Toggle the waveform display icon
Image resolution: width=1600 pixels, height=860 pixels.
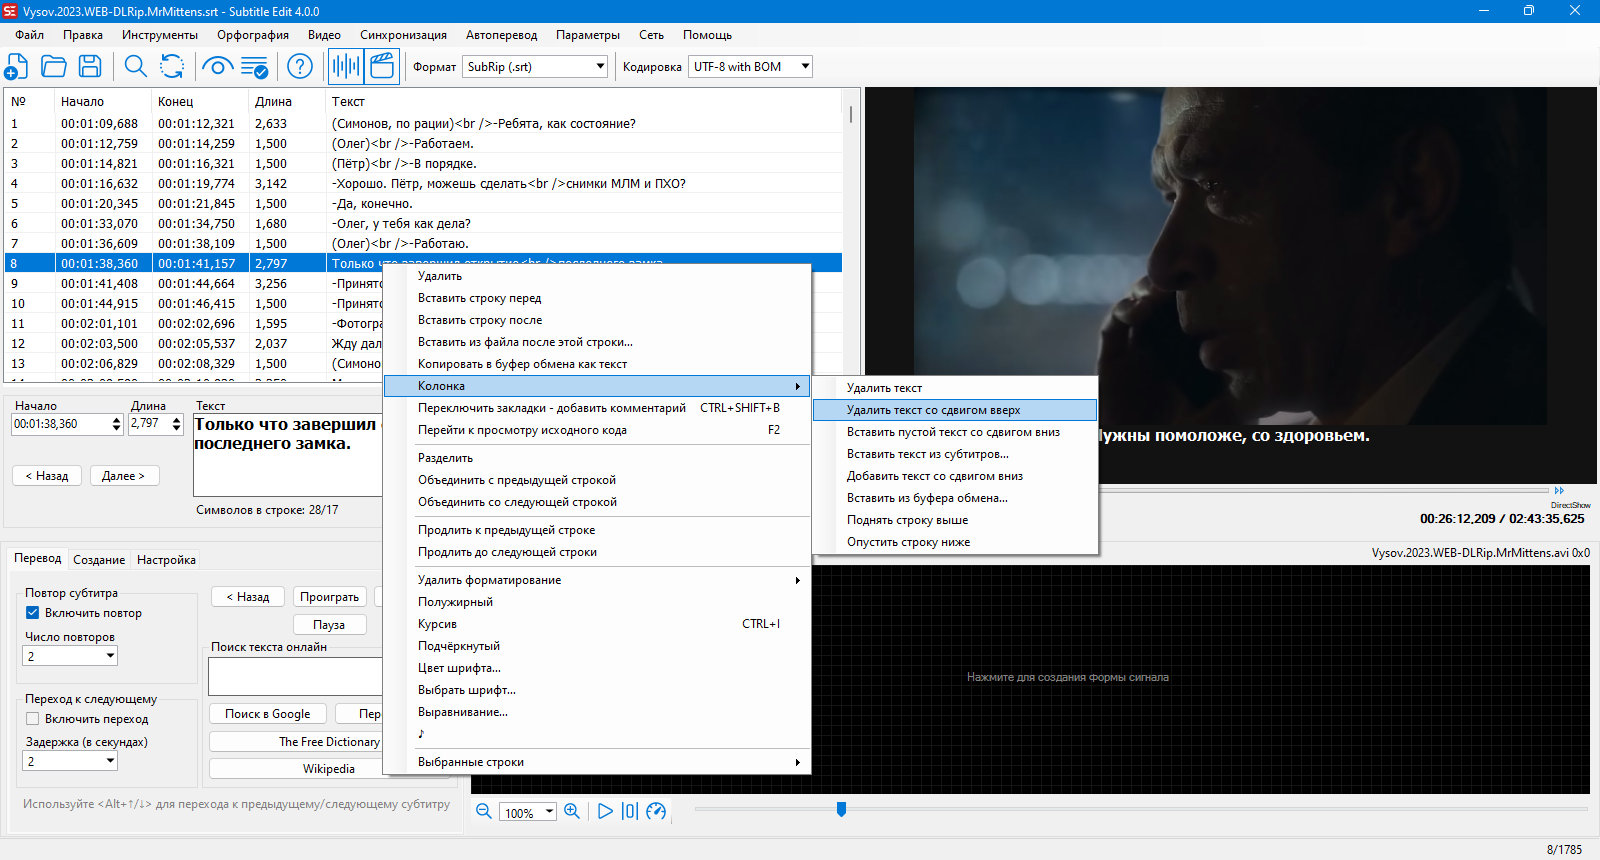coord(346,67)
